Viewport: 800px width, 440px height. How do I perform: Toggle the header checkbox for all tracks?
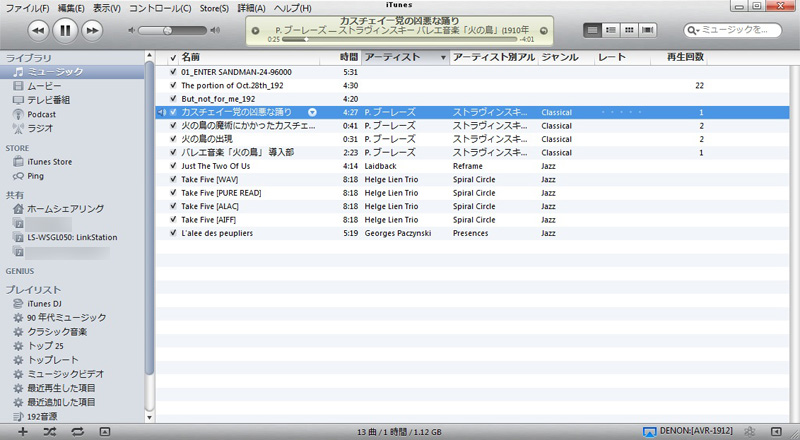[173, 58]
